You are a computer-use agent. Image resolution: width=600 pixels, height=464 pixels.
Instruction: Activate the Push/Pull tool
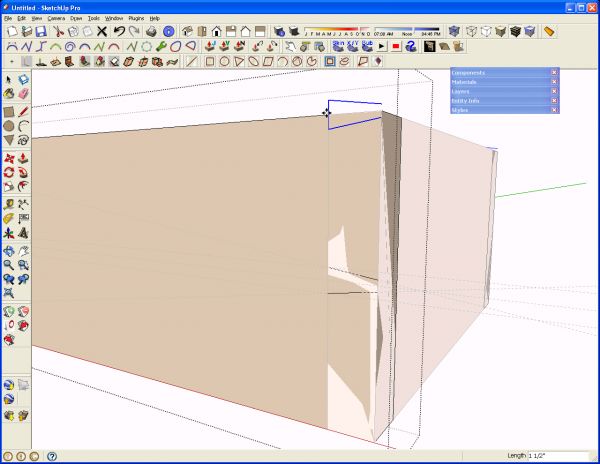pos(23,158)
